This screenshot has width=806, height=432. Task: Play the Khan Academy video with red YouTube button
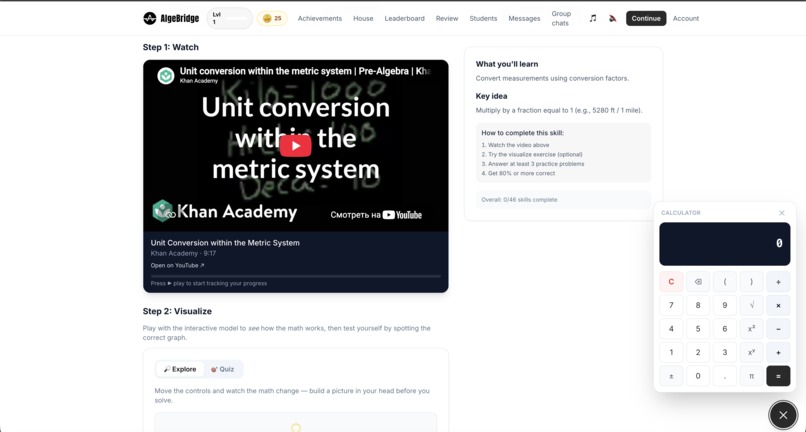(x=296, y=146)
